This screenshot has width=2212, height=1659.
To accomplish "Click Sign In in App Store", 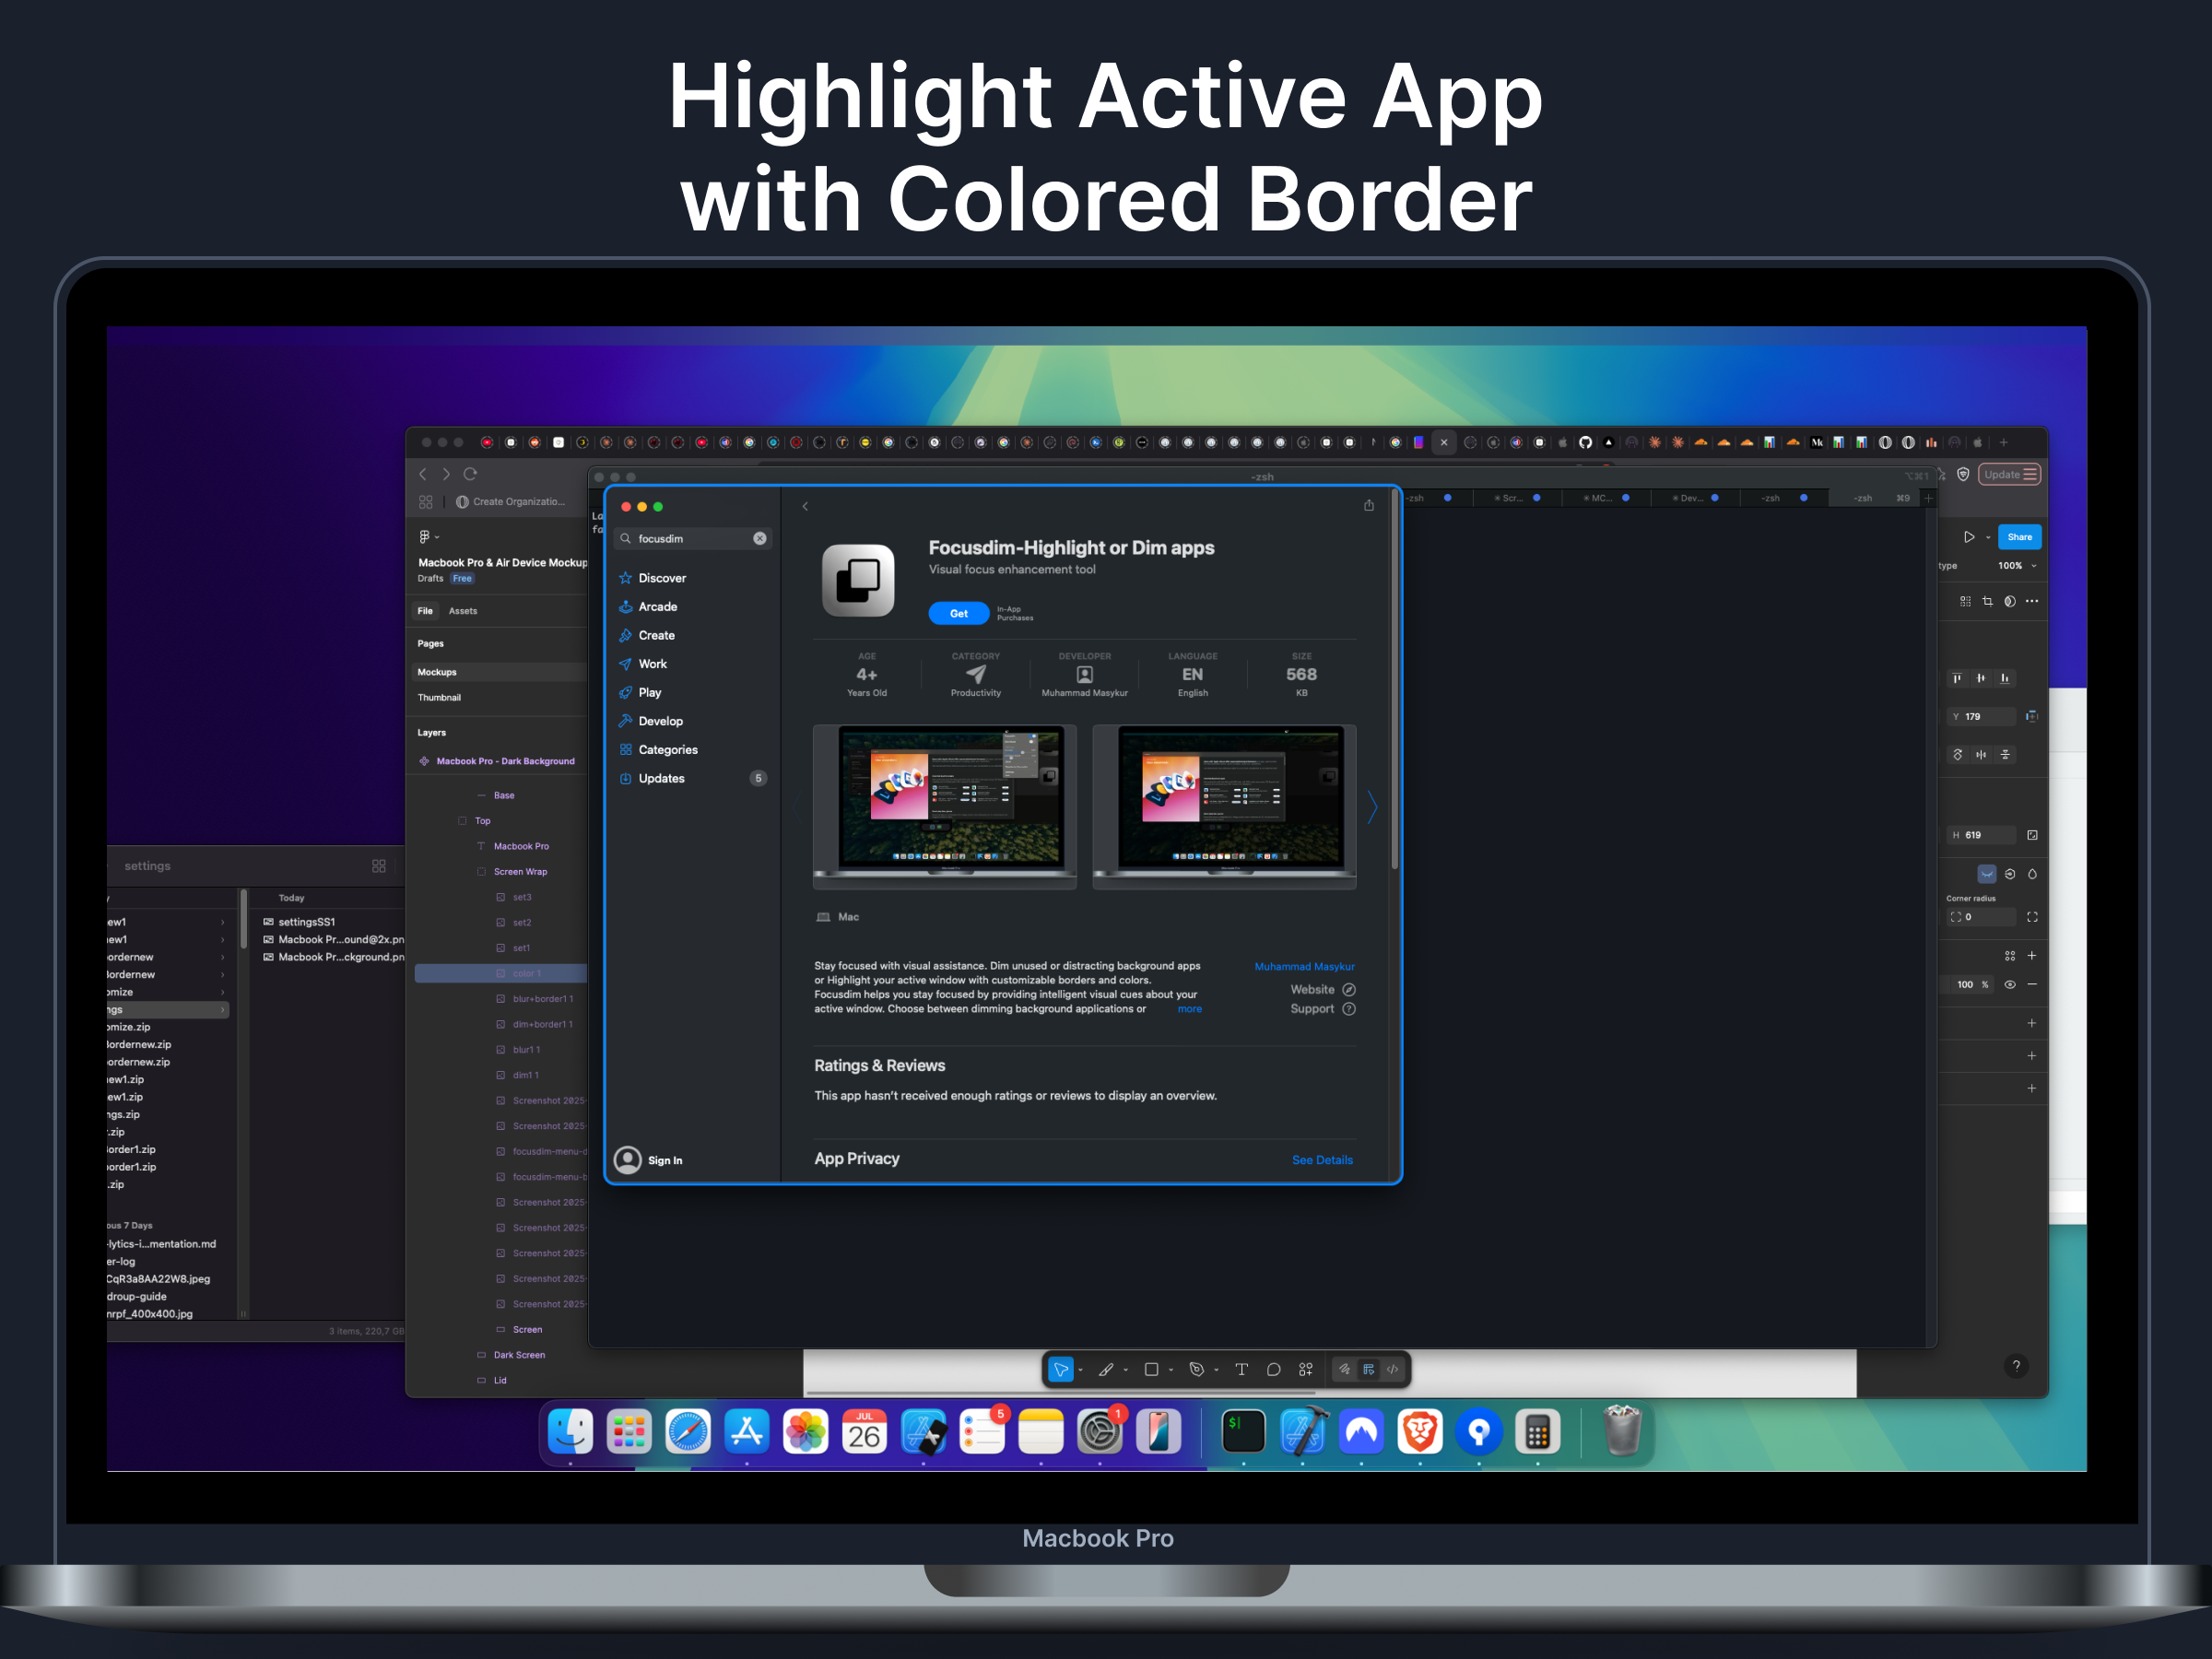I will tap(665, 1160).
